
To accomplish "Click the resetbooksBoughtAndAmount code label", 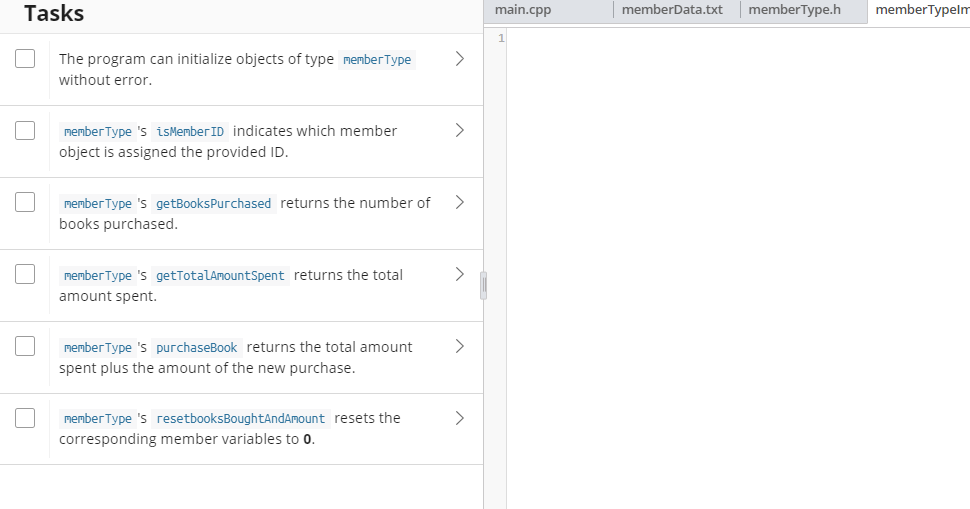I will [x=241, y=419].
